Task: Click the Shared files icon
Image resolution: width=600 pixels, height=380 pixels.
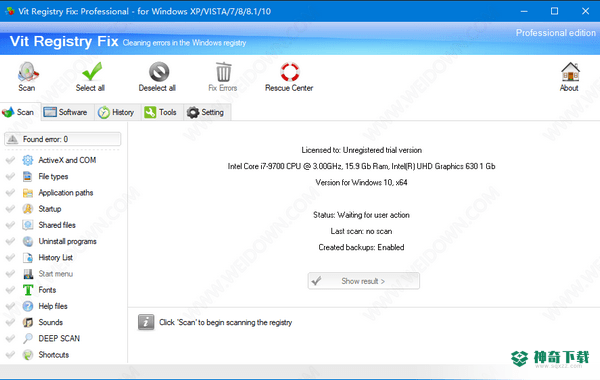Action: pos(28,225)
